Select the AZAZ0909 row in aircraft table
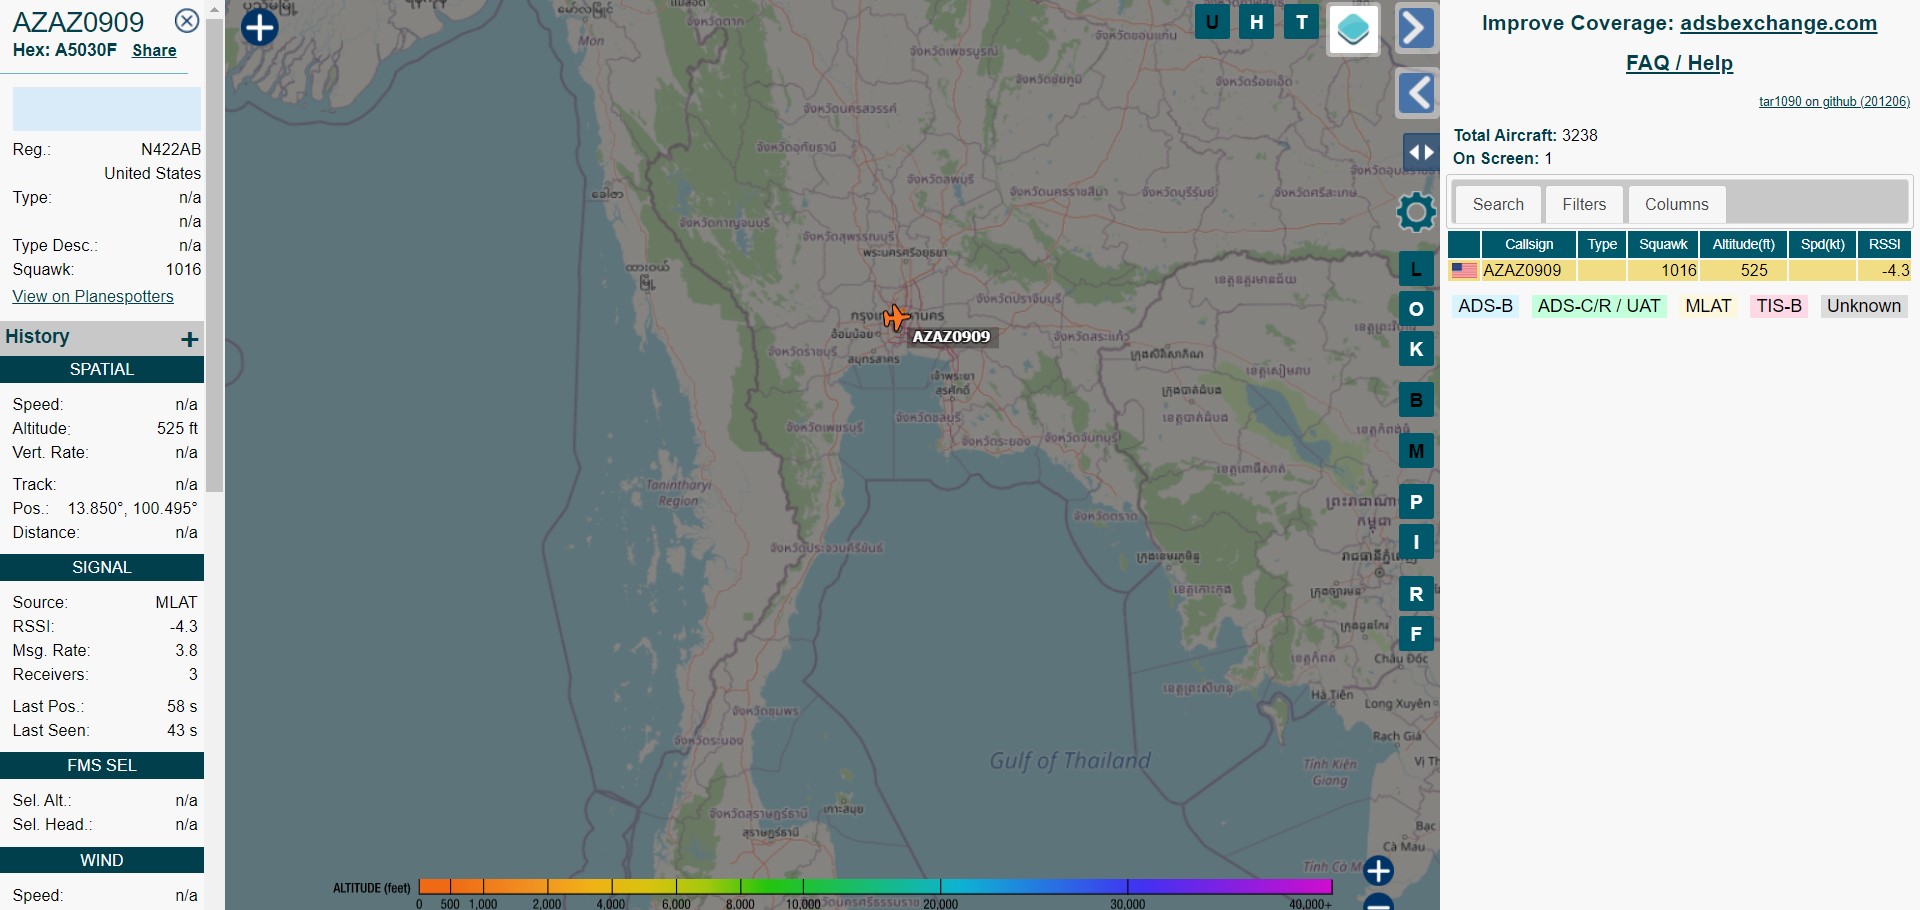This screenshot has height=910, width=1920. point(1680,270)
